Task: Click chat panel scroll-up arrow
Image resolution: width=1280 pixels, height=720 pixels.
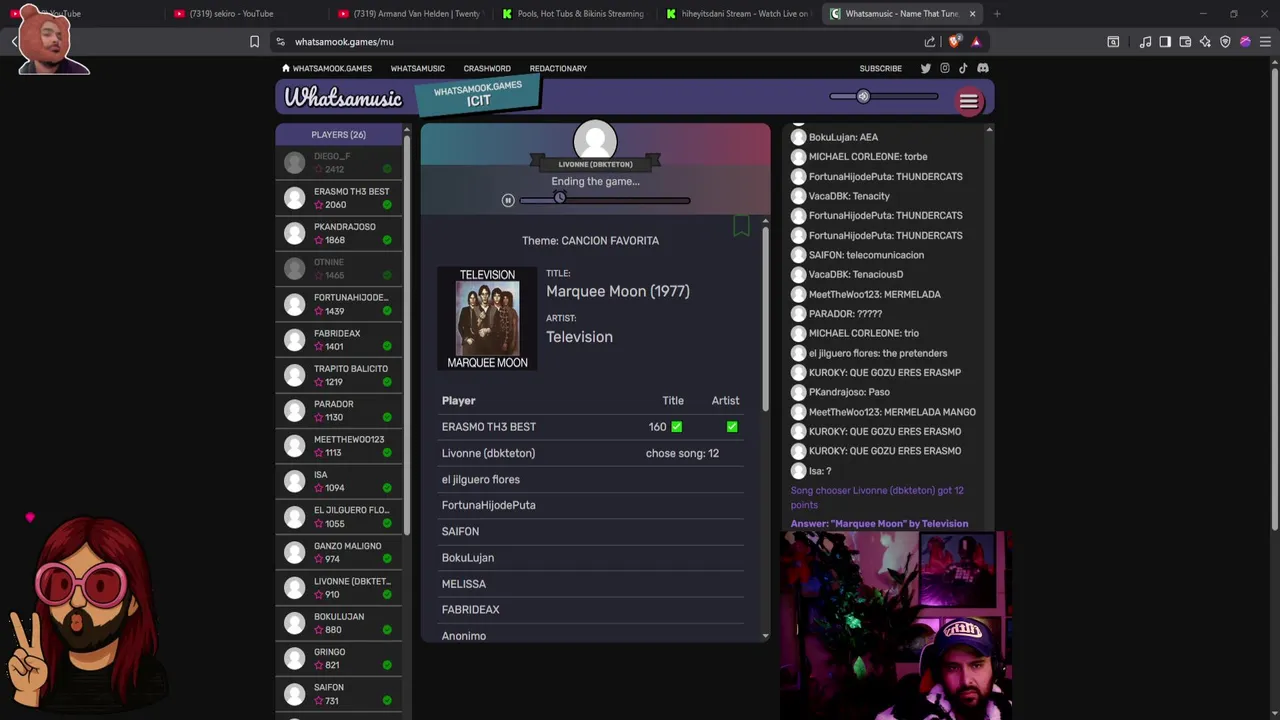Action: pyautogui.click(x=989, y=129)
